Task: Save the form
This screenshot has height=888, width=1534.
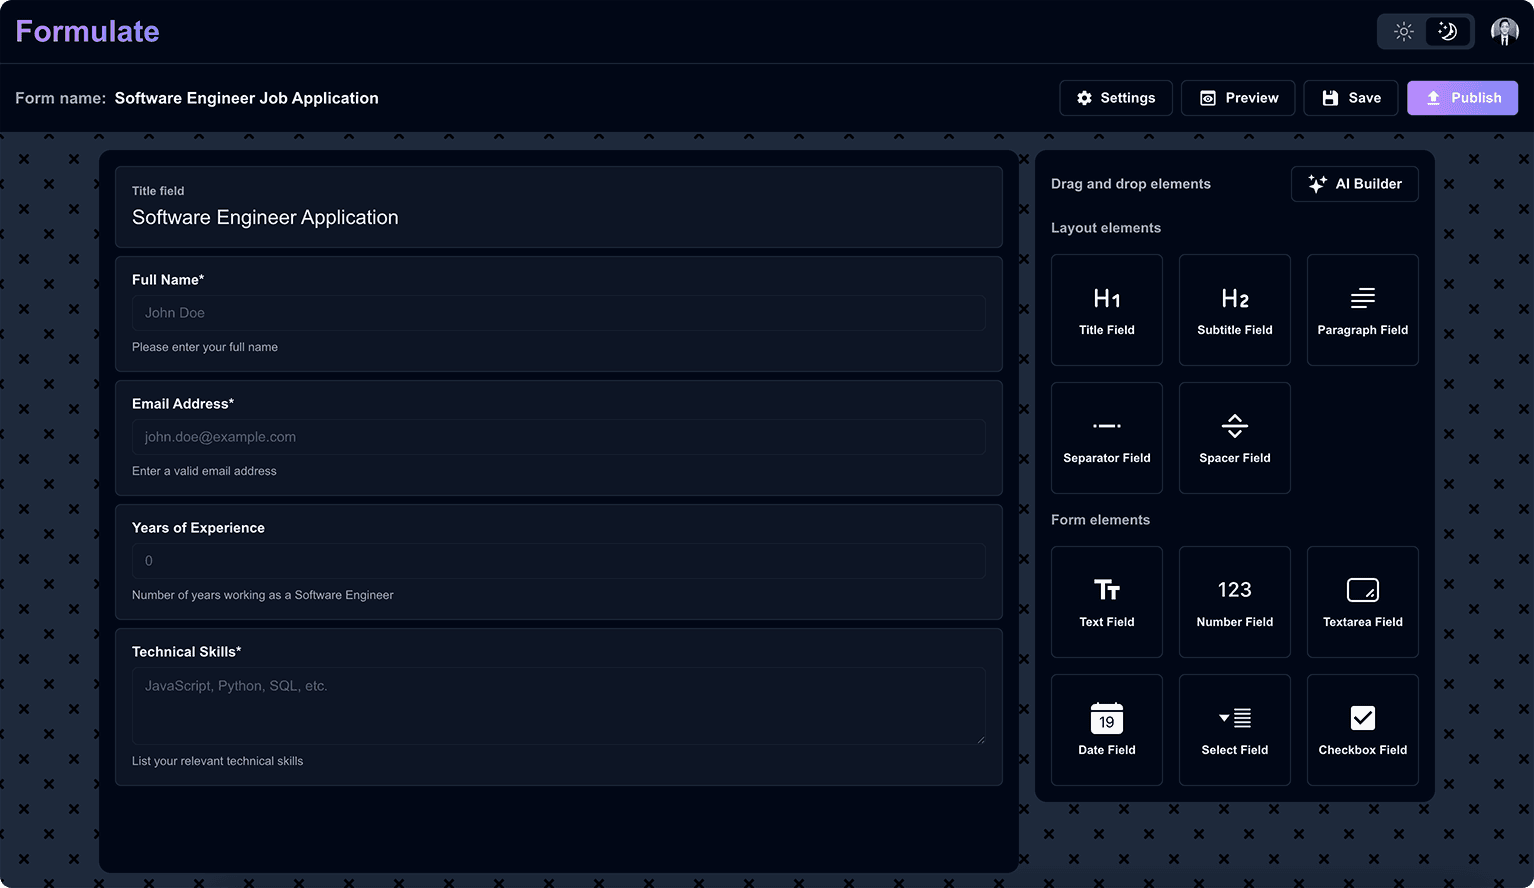Action: click(1350, 97)
